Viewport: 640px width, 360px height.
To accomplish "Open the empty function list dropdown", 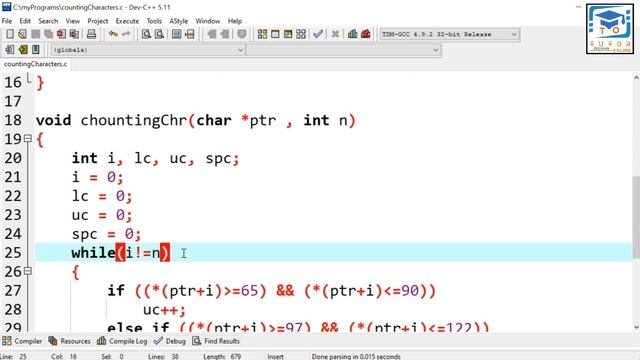I will (343, 50).
